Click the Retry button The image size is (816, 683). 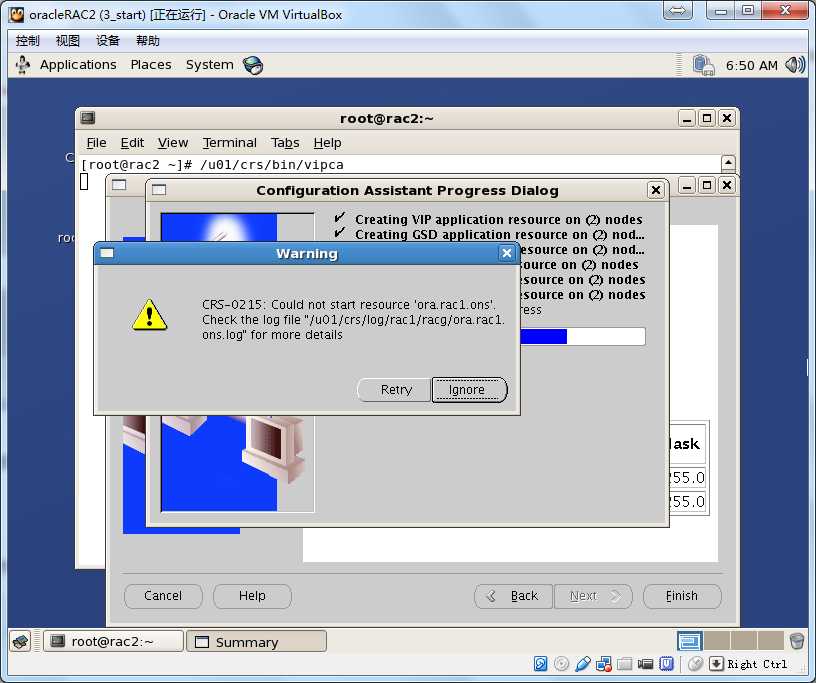pyautogui.click(x=394, y=389)
